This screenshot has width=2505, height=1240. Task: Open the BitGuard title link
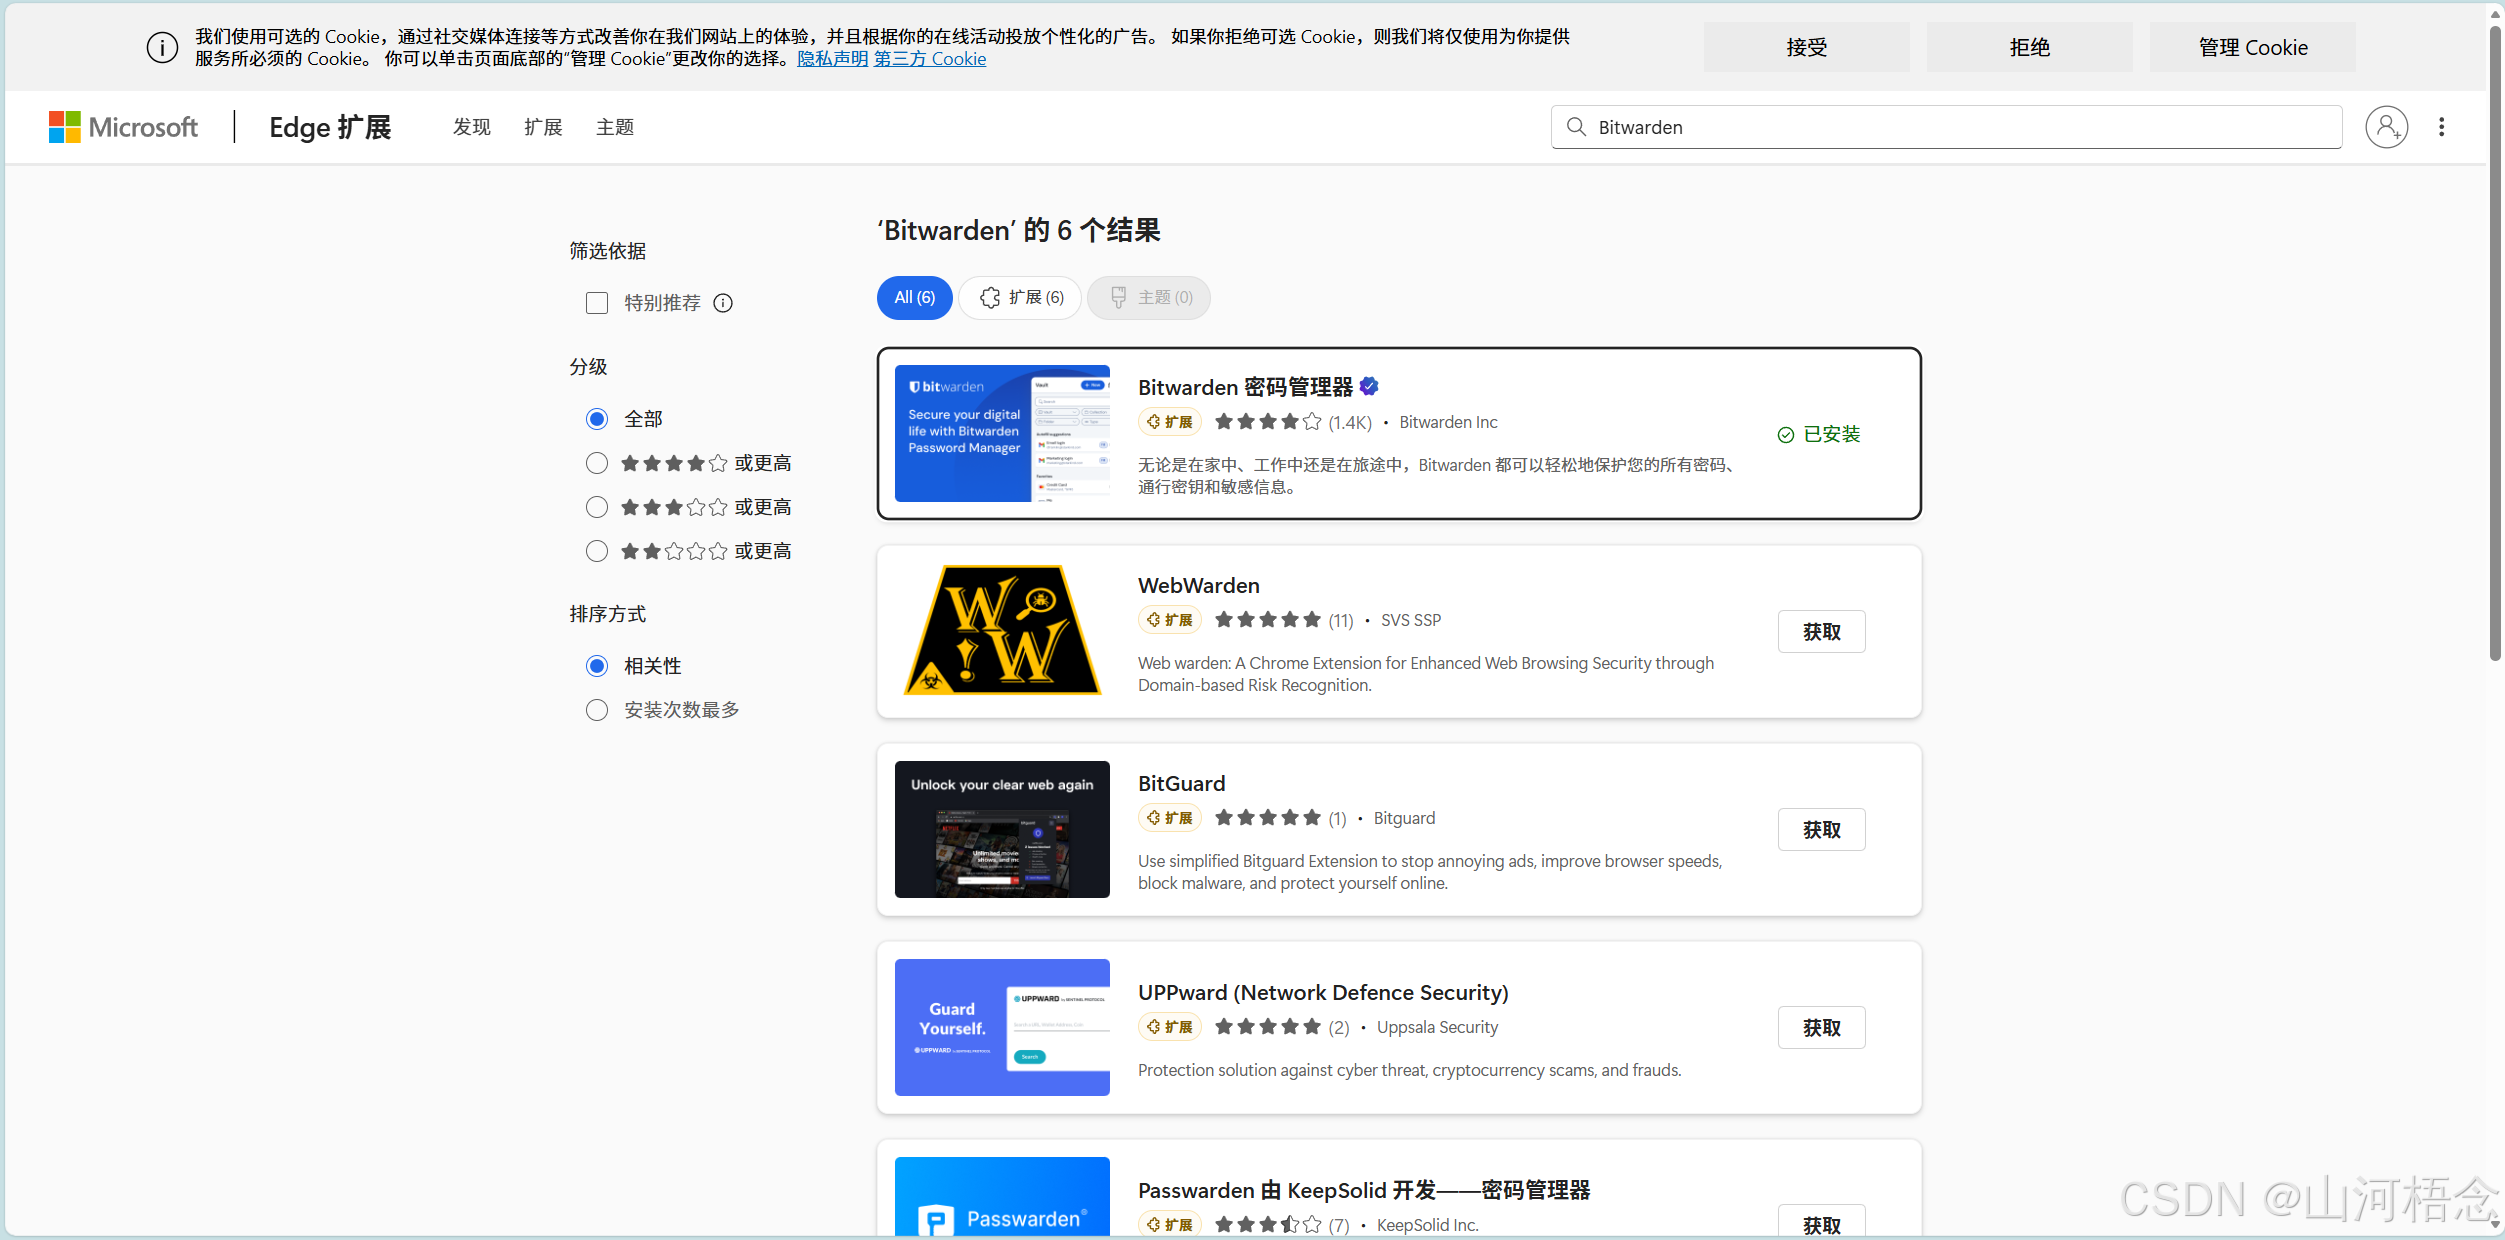[x=1181, y=783]
